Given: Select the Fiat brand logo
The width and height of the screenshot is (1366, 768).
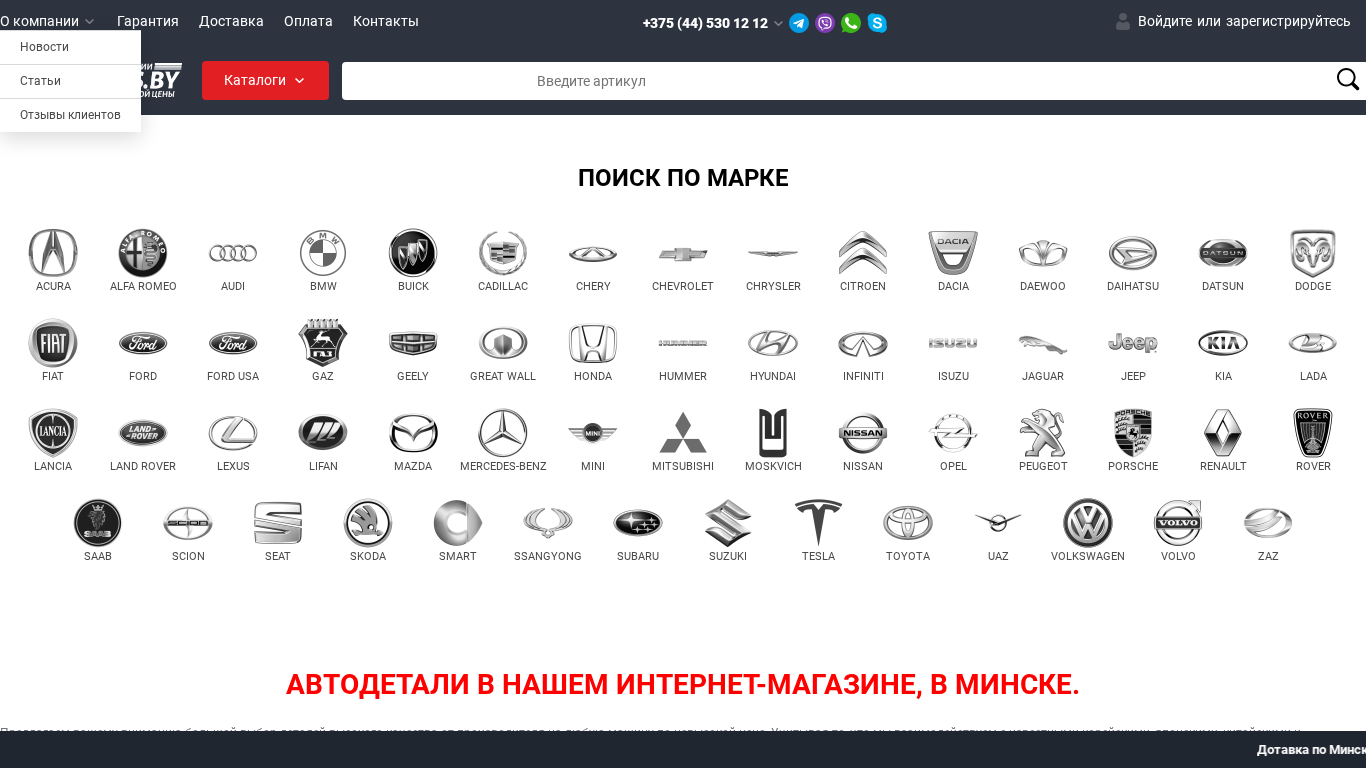Looking at the screenshot, I should [53, 343].
